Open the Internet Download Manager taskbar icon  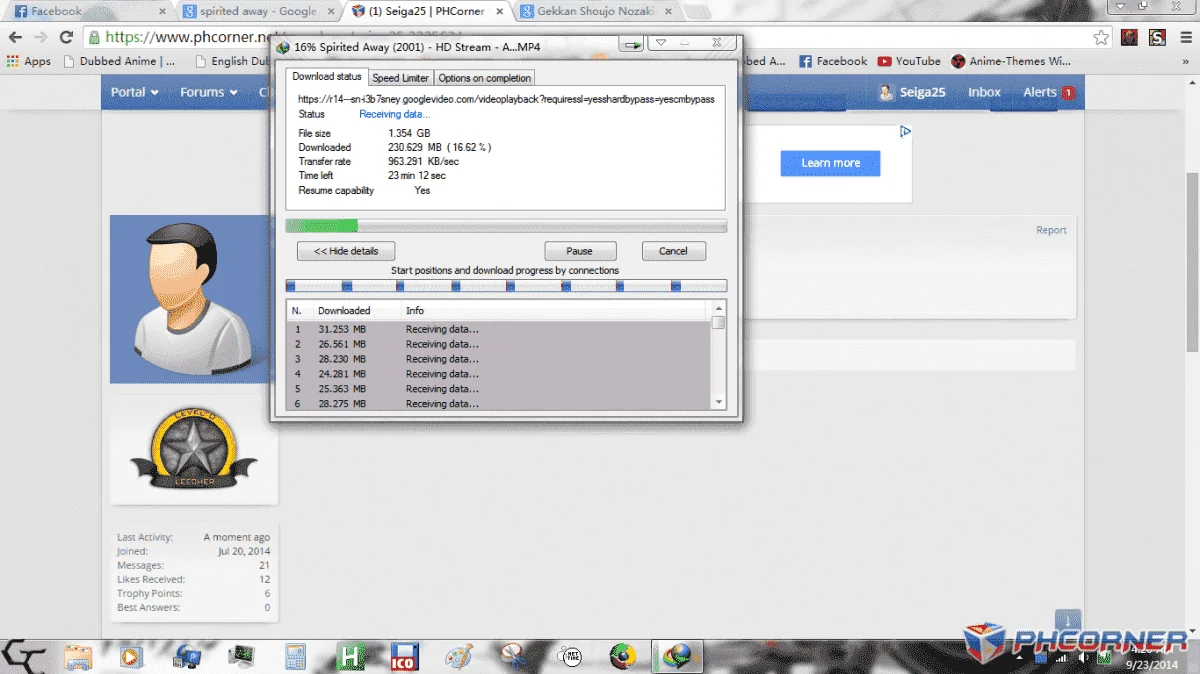click(679, 657)
